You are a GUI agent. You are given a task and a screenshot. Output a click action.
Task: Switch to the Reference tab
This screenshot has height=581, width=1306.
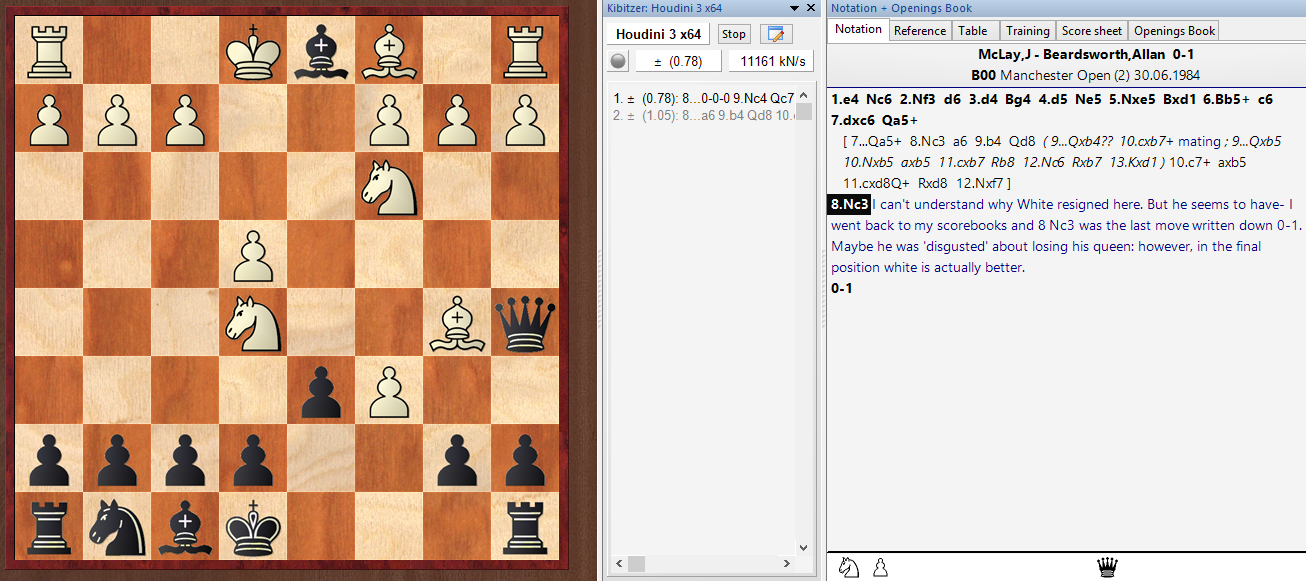[x=919, y=30]
